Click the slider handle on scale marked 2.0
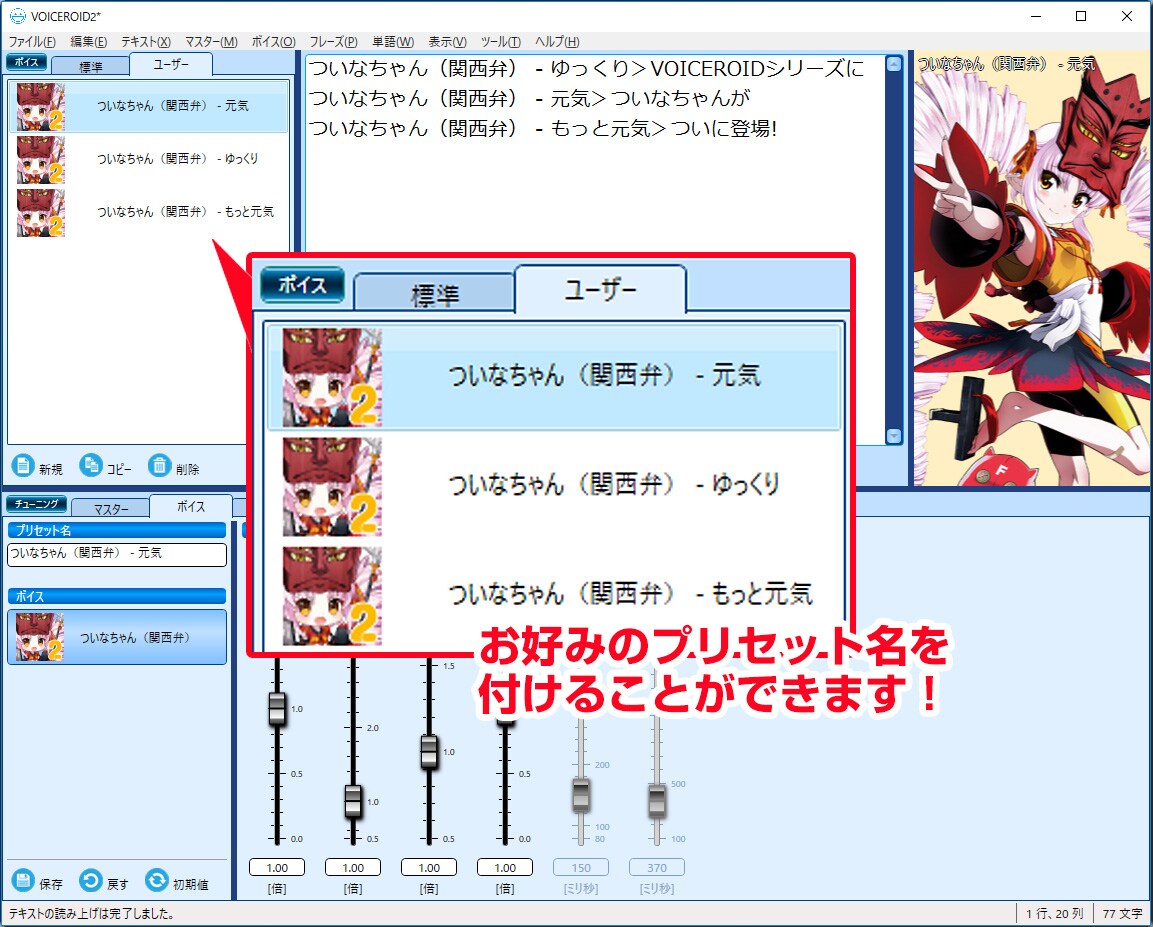This screenshot has width=1153, height=927. click(x=353, y=801)
